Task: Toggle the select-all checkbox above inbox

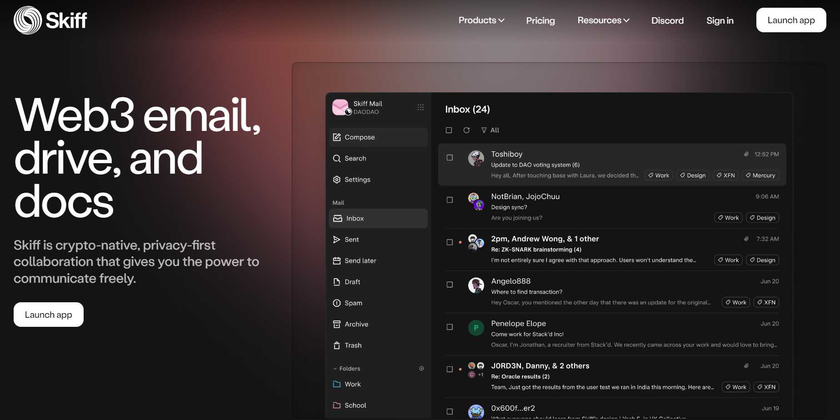Action: point(449,130)
